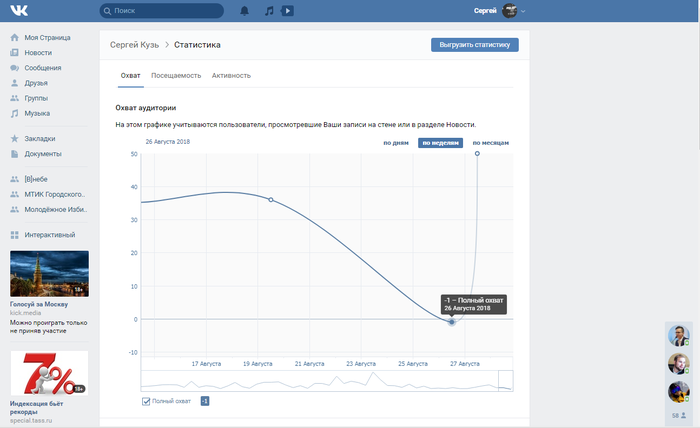This screenshot has width=700, height=428.
Task: Open Друзья from the sidebar
Action: (36, 83)
